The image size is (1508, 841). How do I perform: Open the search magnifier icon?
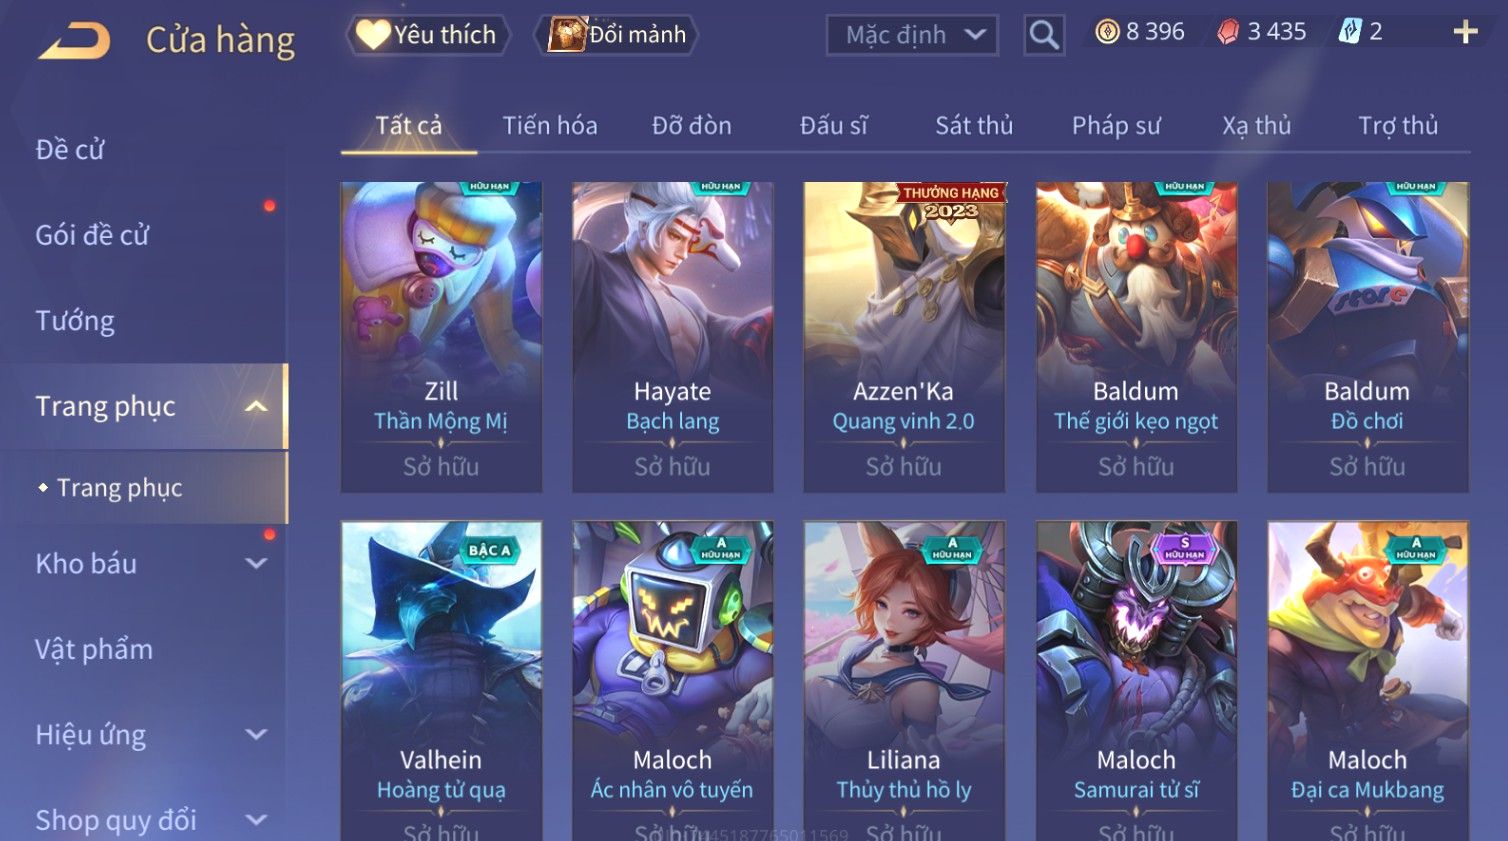coord(1044,35)
